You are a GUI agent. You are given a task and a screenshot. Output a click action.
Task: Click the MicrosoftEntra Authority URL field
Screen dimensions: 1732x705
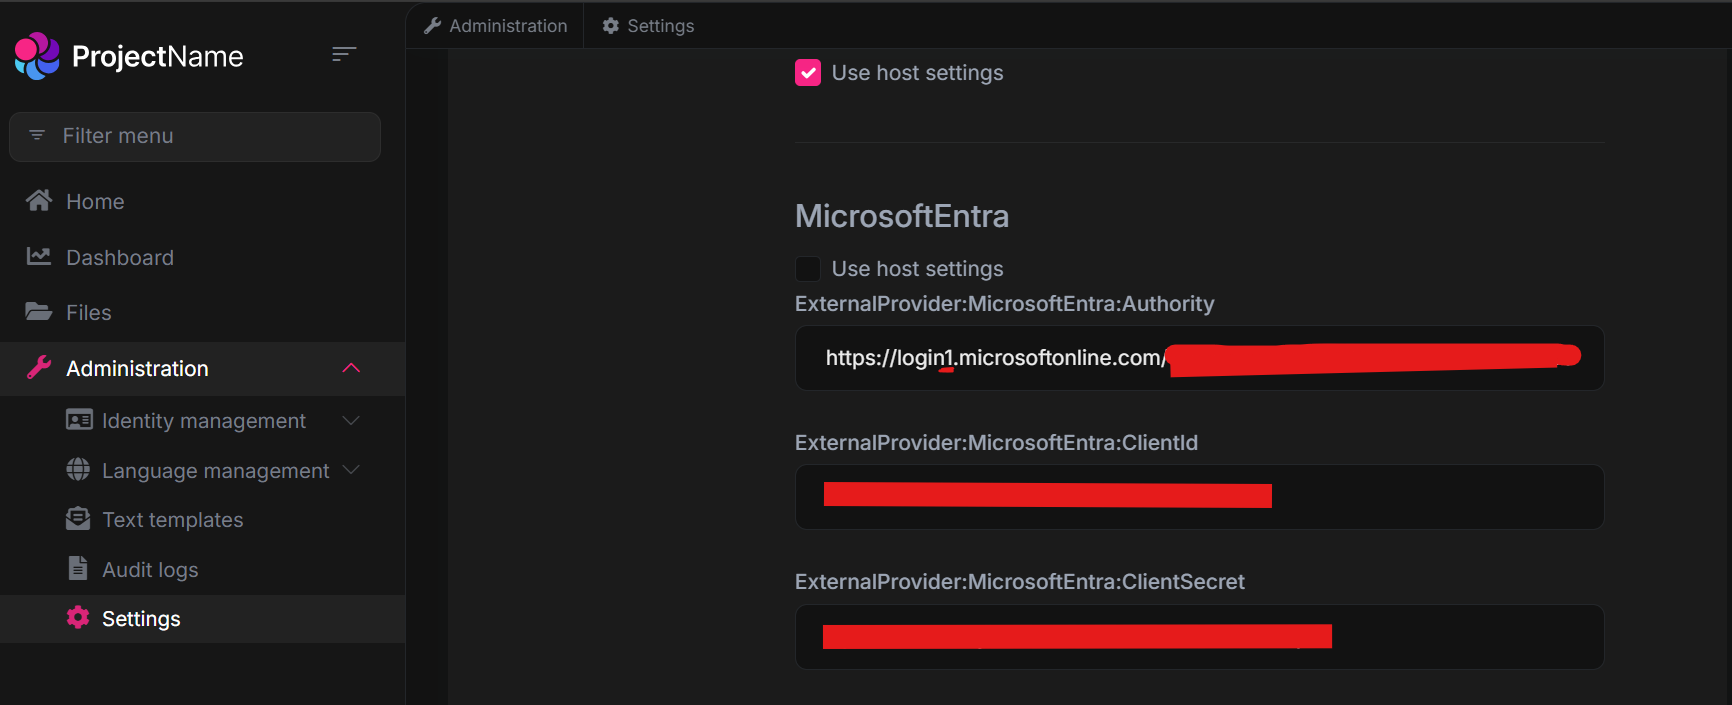point(1198,358)
